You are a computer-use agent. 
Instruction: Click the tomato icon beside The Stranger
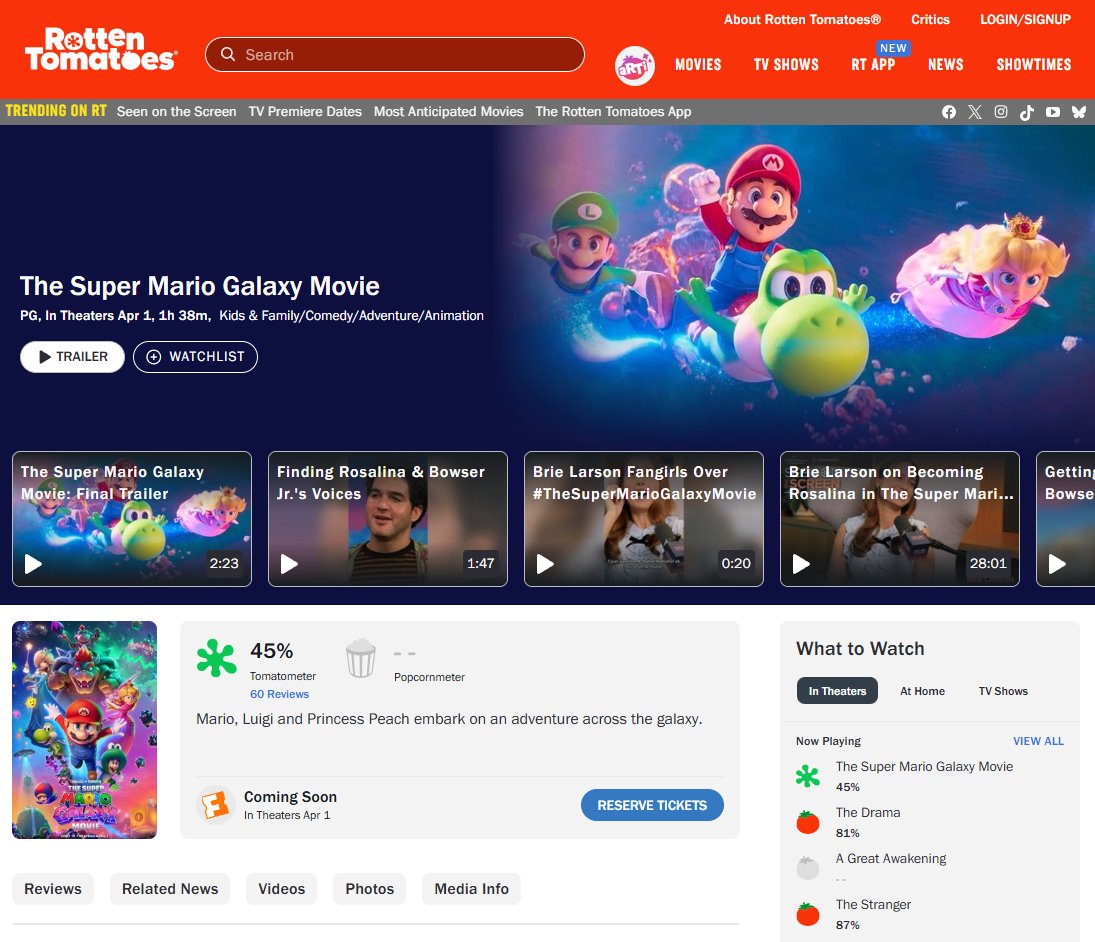point(808,914)
